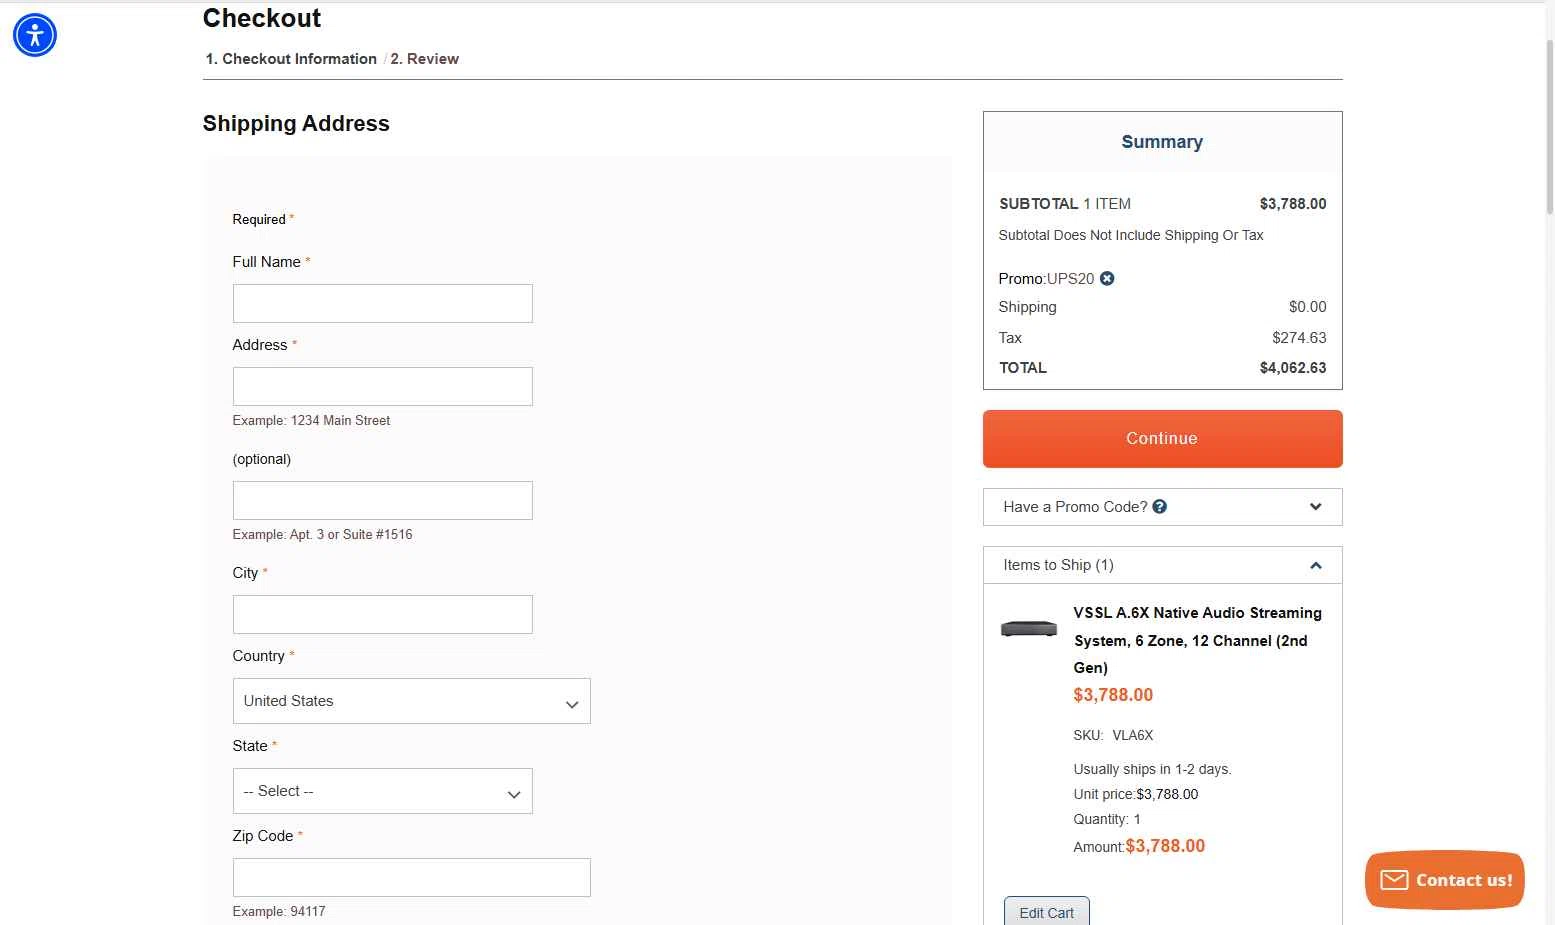The image size is (1555, 925).
Task: Remove the UPS20 promo code
Action: [1107, 279]
